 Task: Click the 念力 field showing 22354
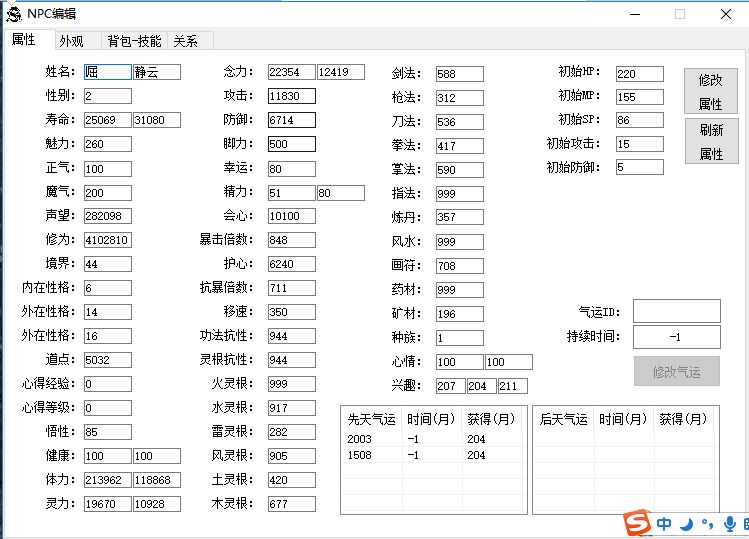(291, 72)
